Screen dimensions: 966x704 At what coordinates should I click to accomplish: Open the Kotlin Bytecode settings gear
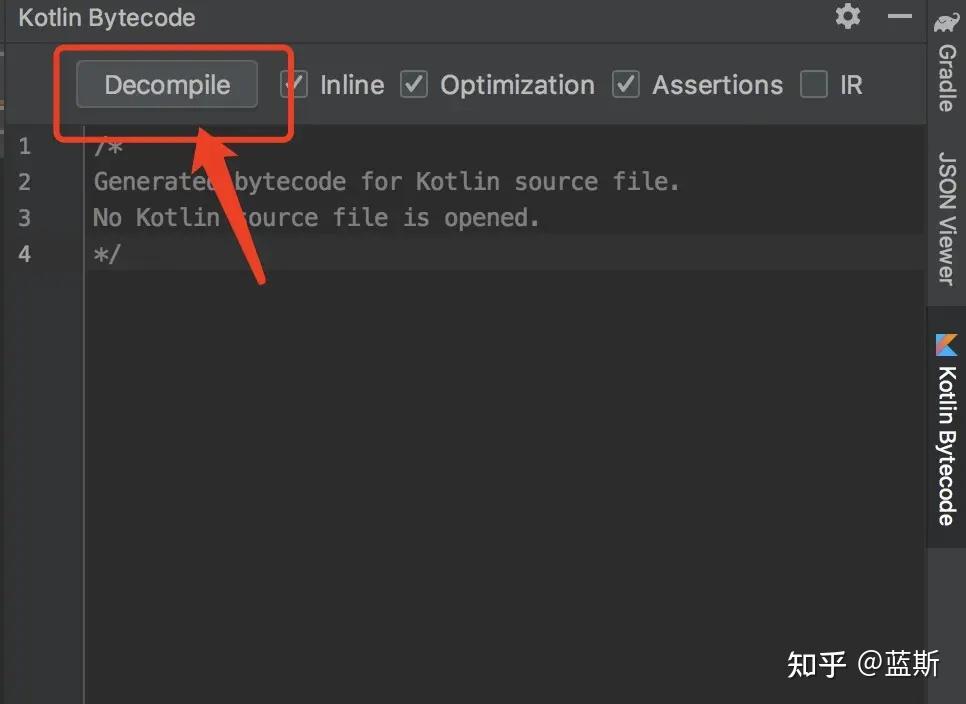[847, 16]
